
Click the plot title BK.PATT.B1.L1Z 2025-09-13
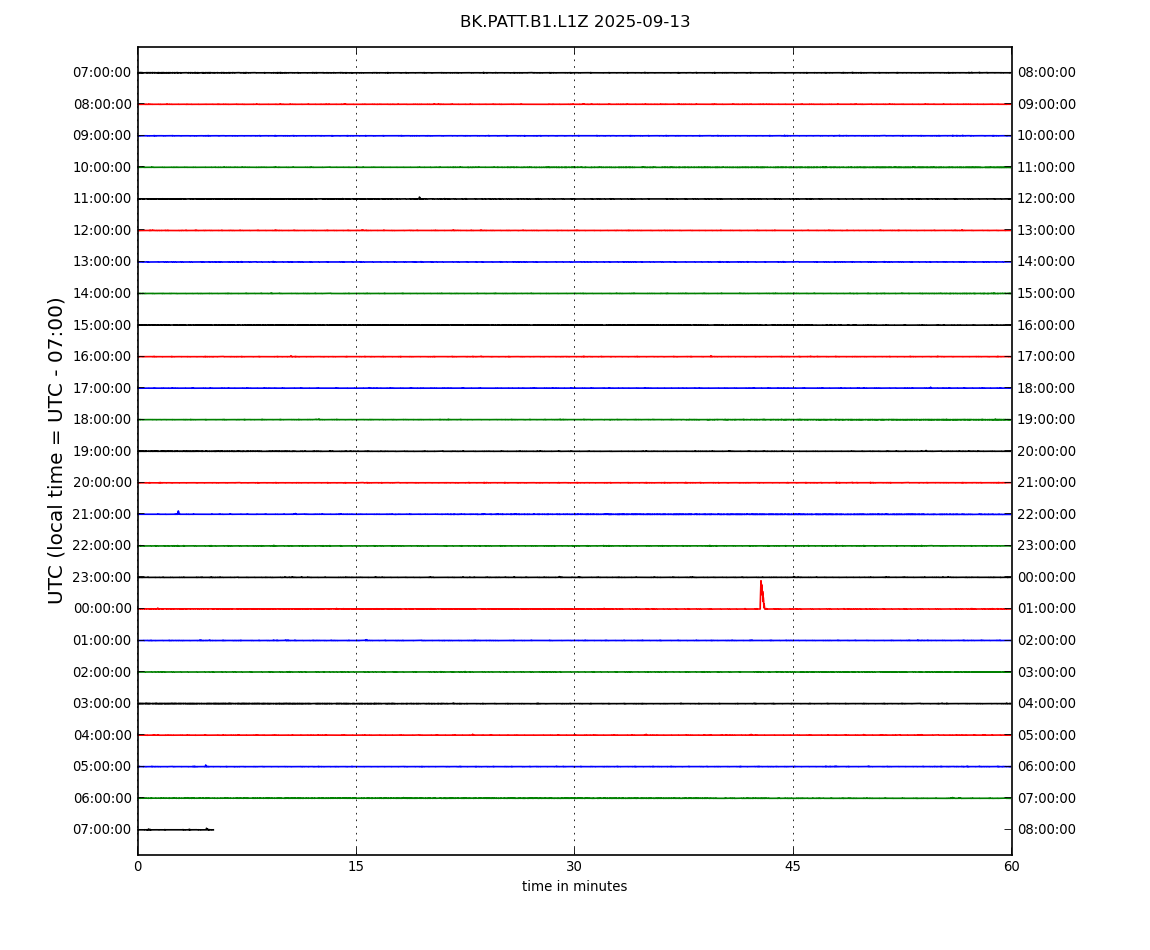click(575, 22)
